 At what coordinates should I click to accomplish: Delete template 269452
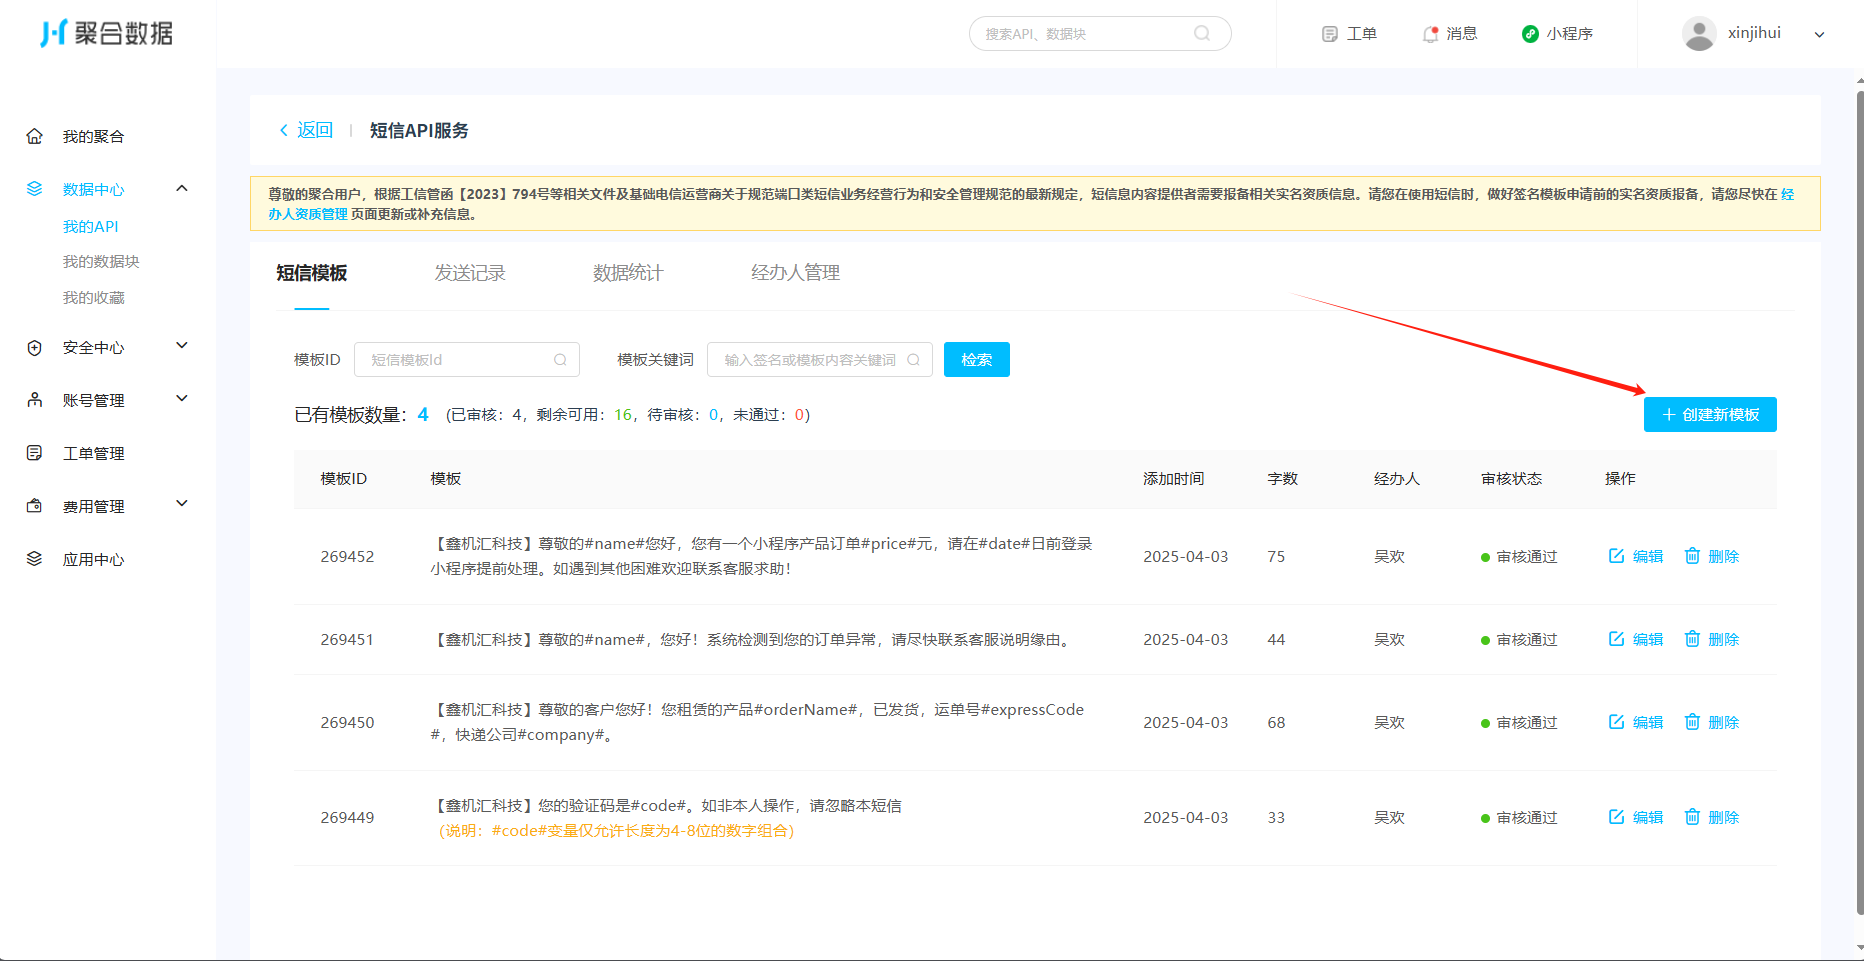tap(1712, 556)
